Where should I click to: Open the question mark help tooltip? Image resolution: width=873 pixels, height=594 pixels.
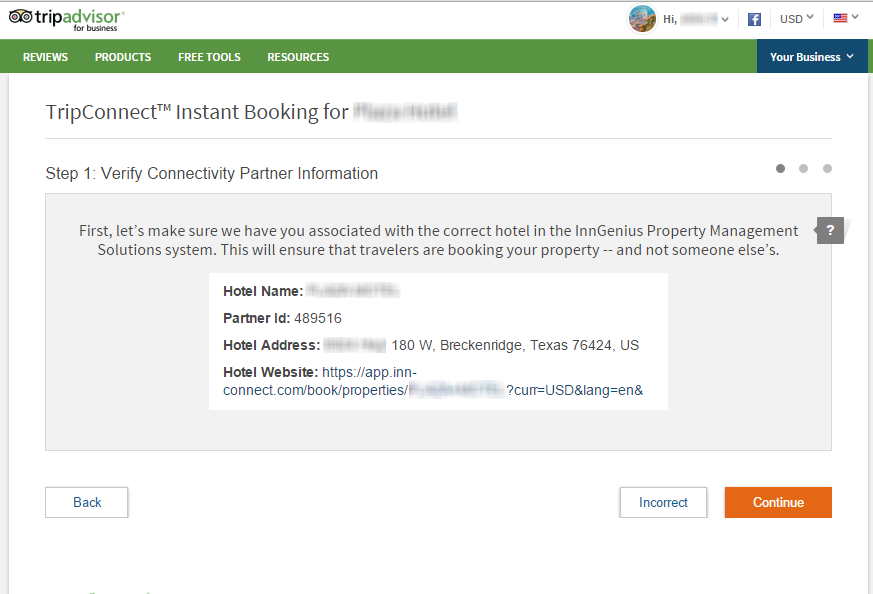click(830, 230)
